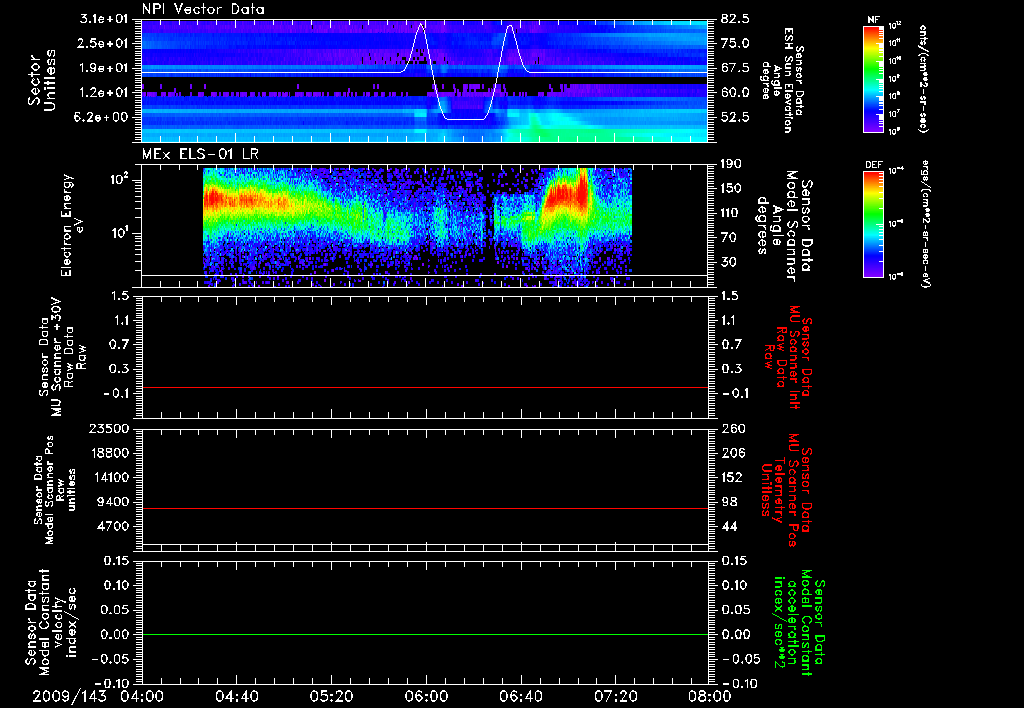Click the 150 scanner angle tick label
The width and height of the screenshot is (1024, 708).
click(732, 188)
